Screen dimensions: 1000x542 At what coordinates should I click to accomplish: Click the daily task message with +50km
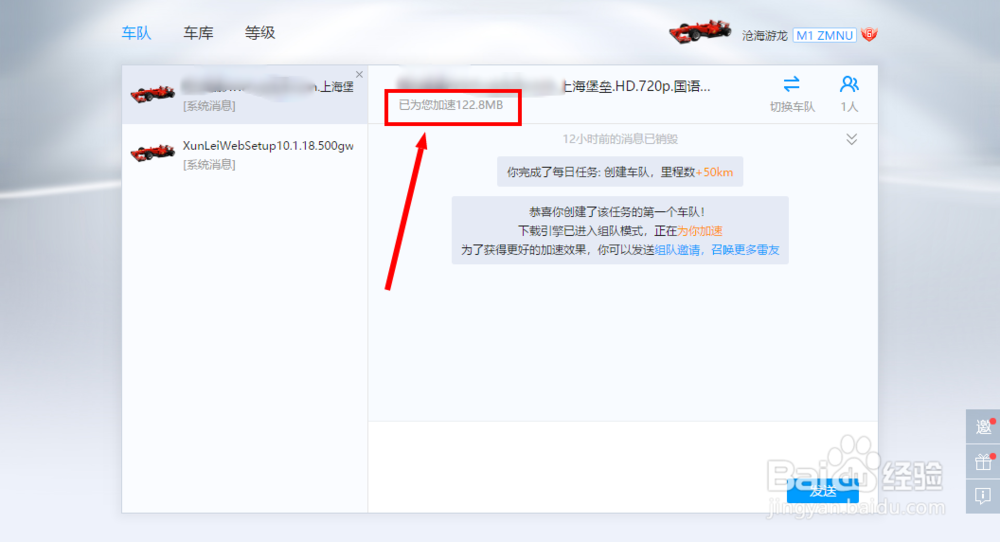620,172
